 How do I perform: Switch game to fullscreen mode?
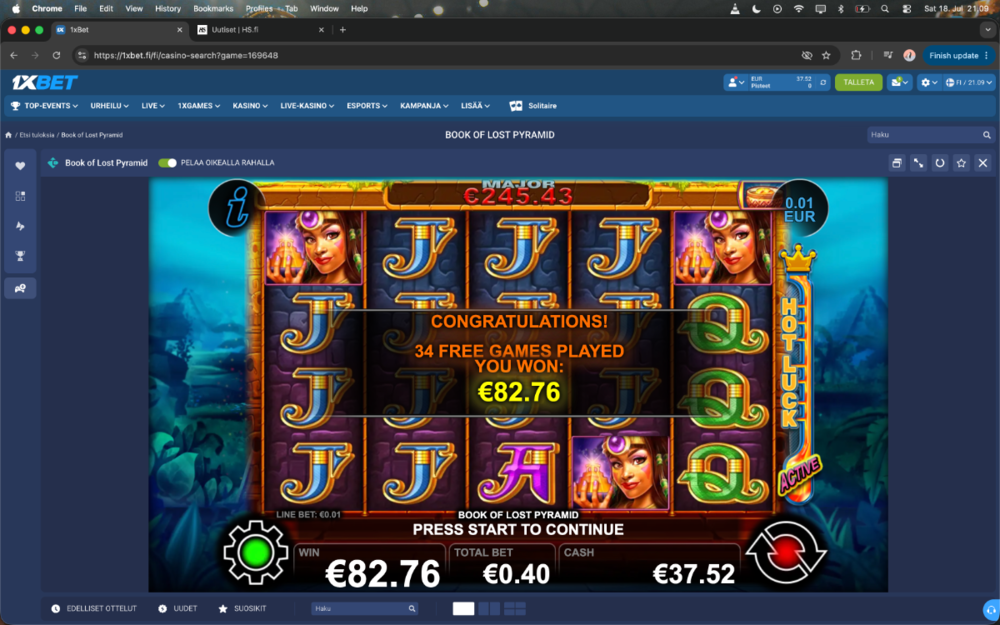coord(918,163)
